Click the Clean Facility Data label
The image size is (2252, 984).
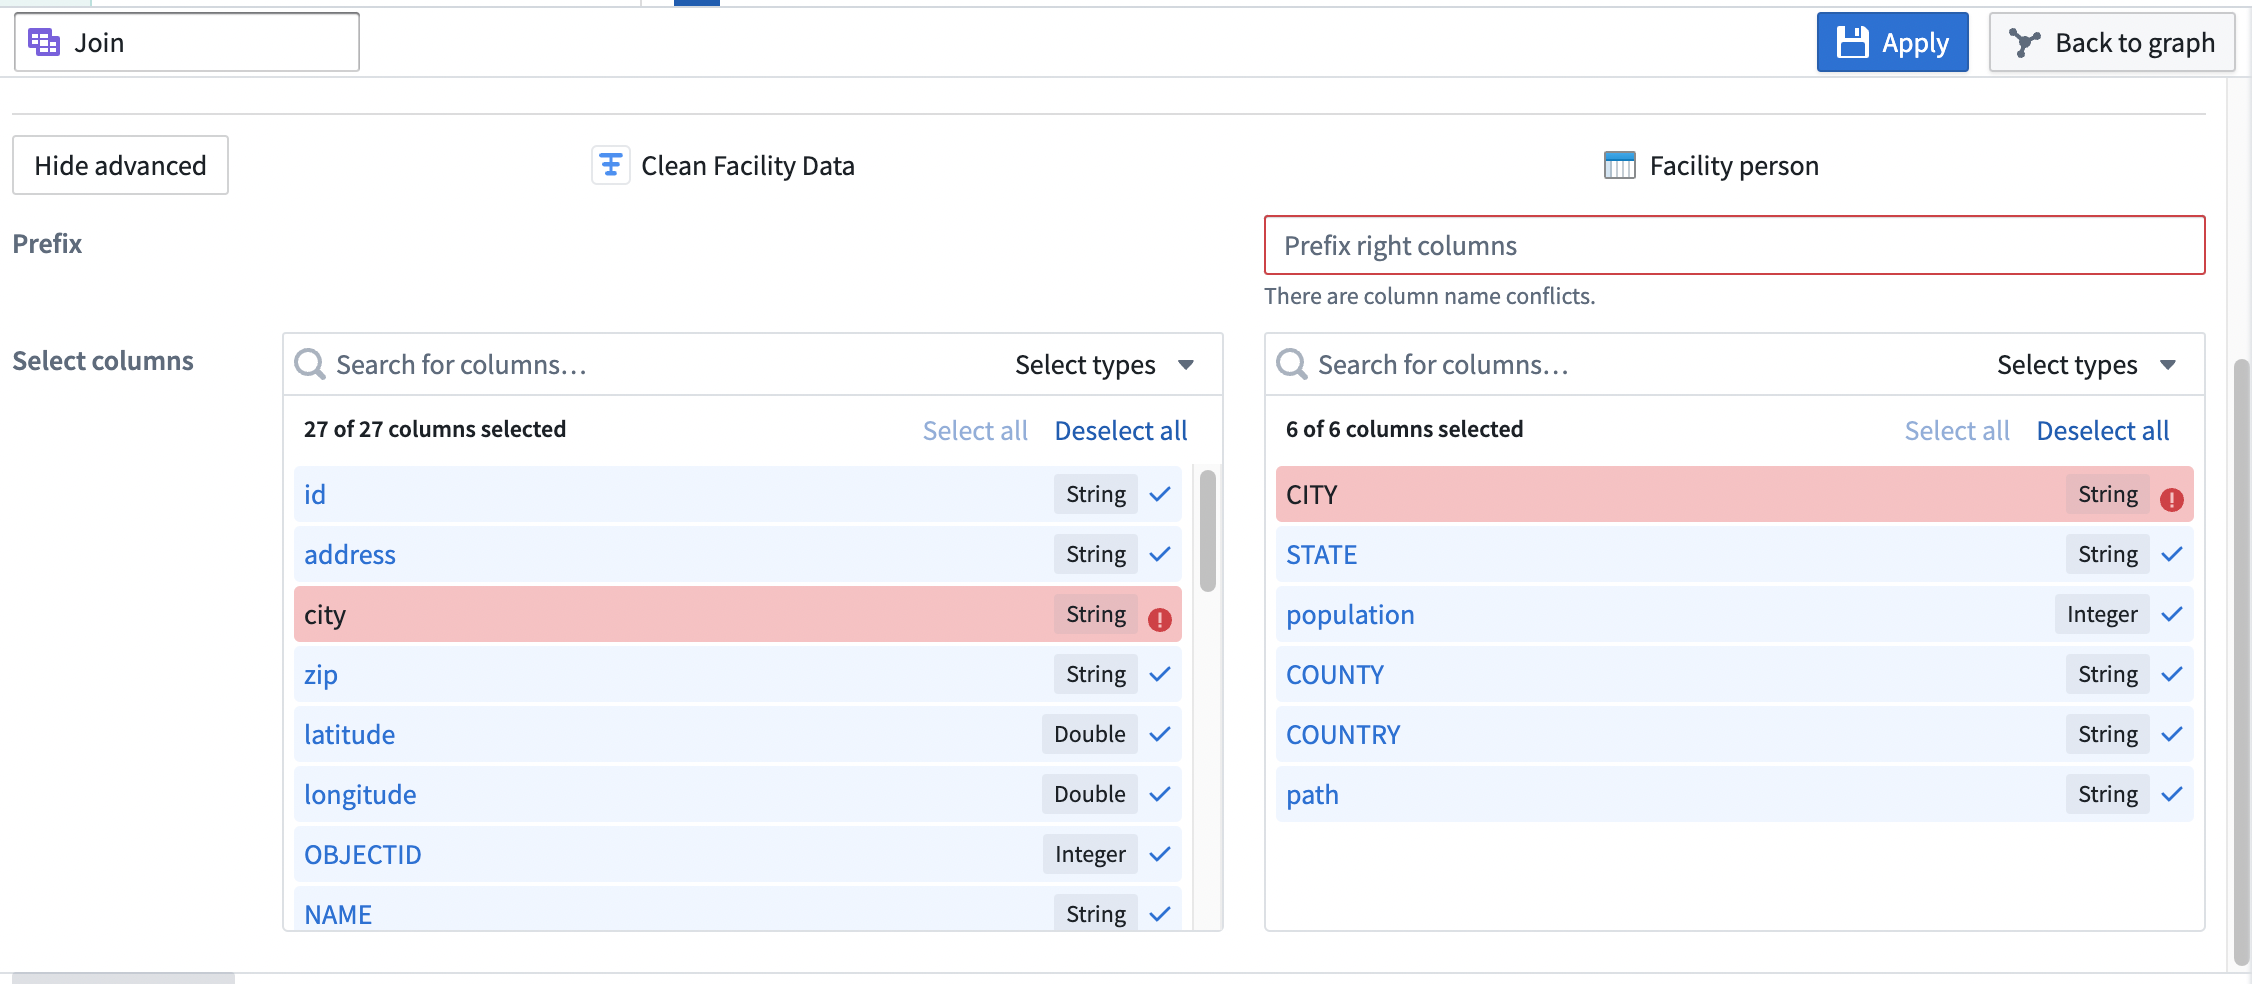pyautogui.click(x=748, y=165)
